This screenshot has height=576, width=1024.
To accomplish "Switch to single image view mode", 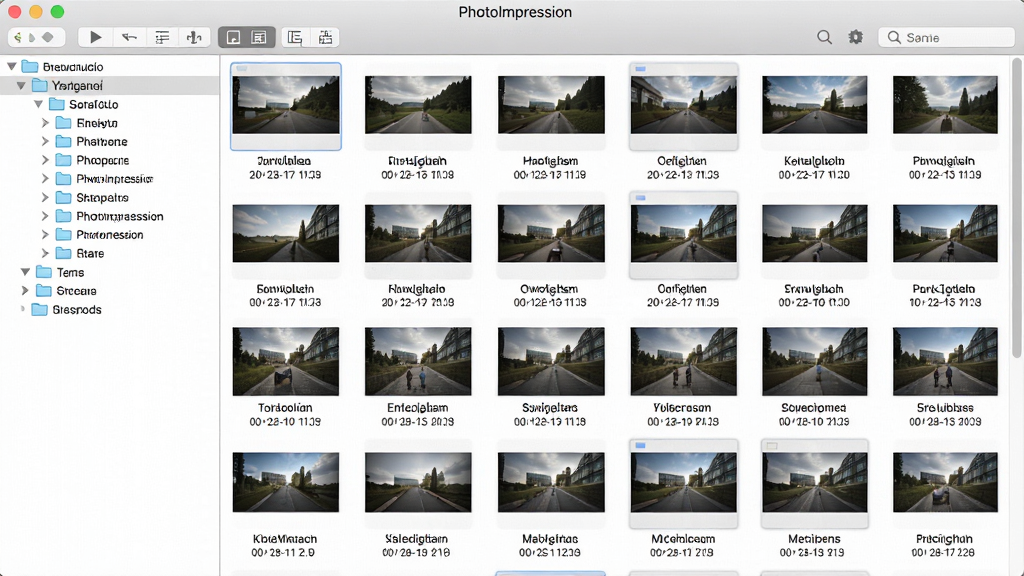I will pyautogui.click(x=233, y=37).
